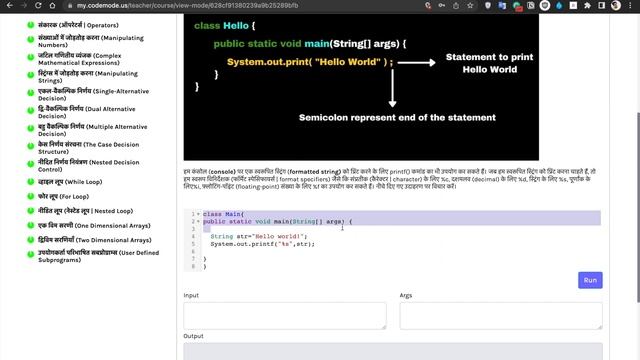Open the browser home icon

click(x=52, y=5)
